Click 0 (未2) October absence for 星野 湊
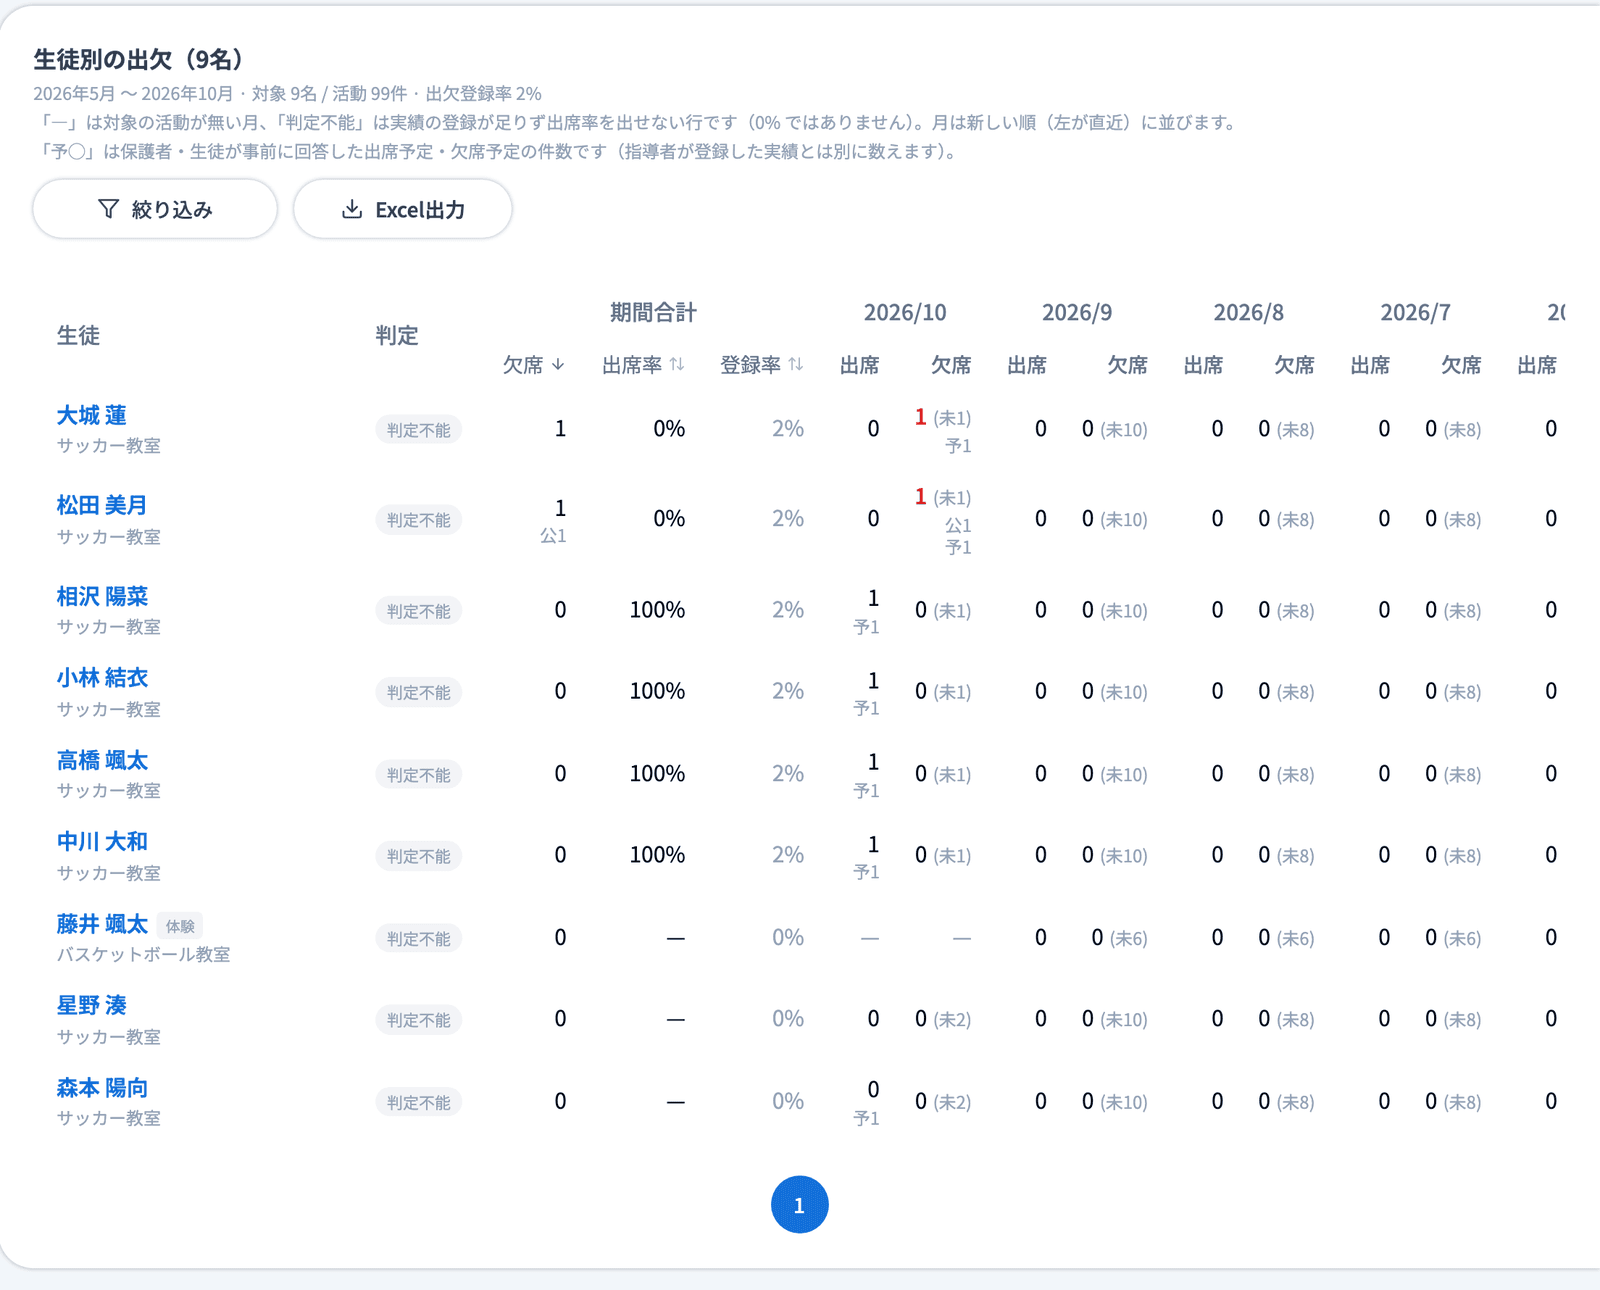Screen dimensions: 1600x1290 [943, 1019]
